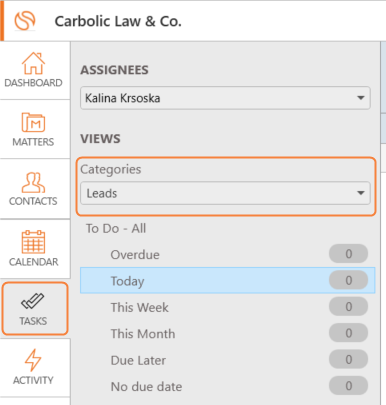Expand the Kalina Krsoska assignee dropdown arrow
This screenshot has width=386, height=405.
[x=360, y=98]
